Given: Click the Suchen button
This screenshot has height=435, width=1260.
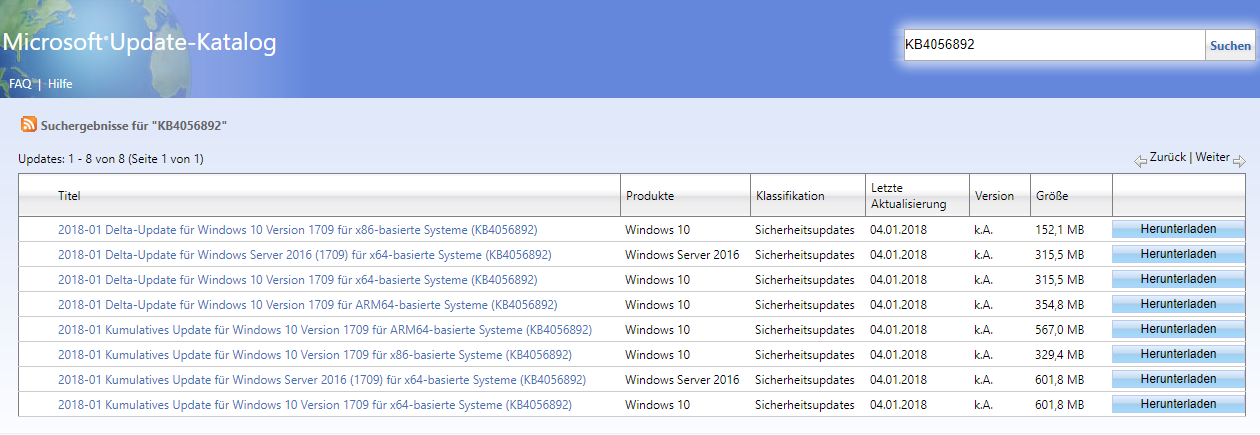Looking at the screenshot, I should (x=1230, y=45).
